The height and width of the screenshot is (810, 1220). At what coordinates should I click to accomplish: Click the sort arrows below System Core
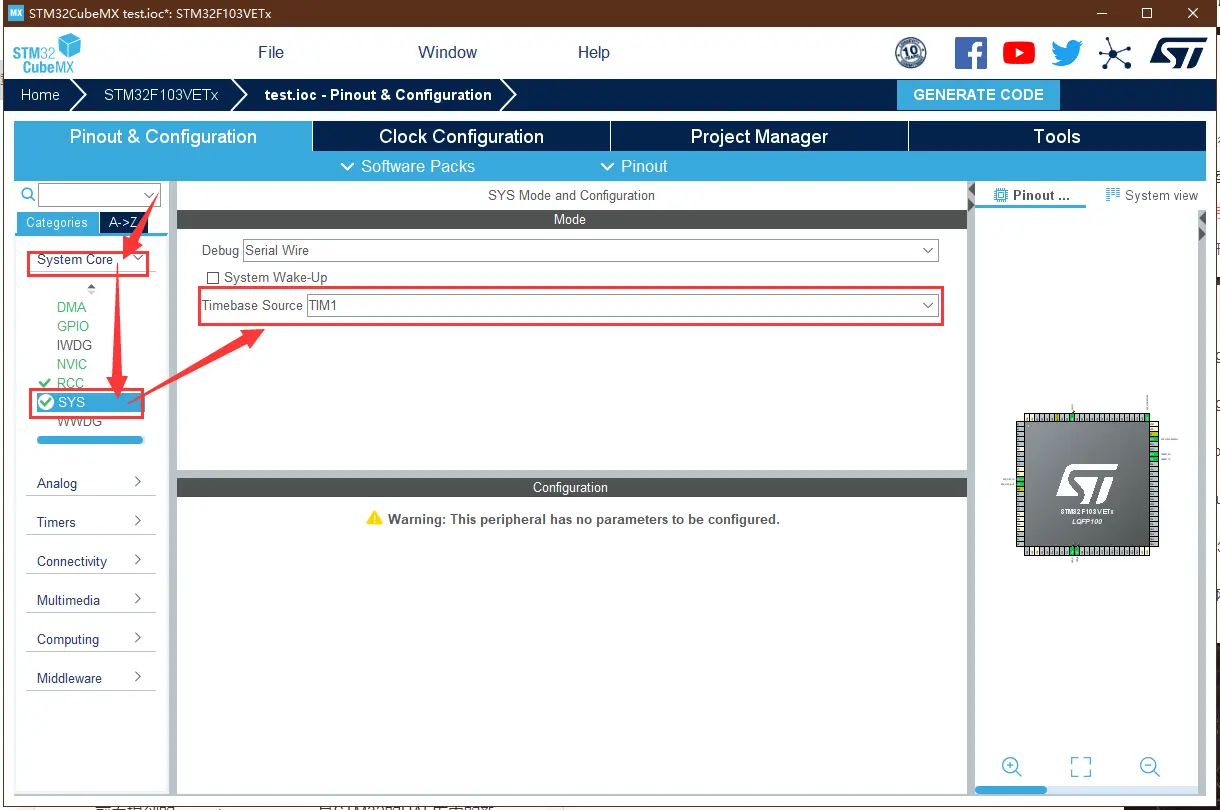click(91, 288)
